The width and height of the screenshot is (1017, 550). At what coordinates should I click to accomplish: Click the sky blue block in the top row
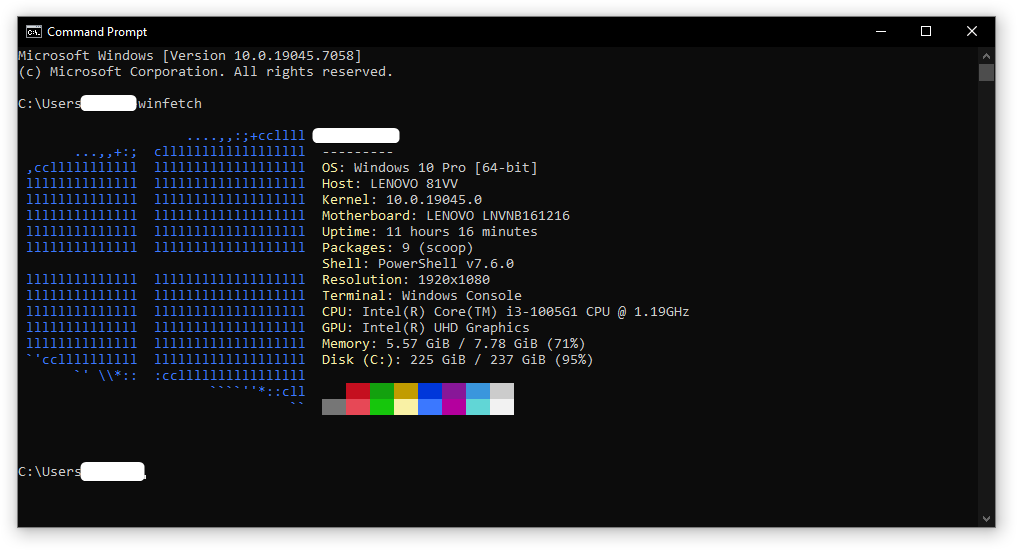478,391
